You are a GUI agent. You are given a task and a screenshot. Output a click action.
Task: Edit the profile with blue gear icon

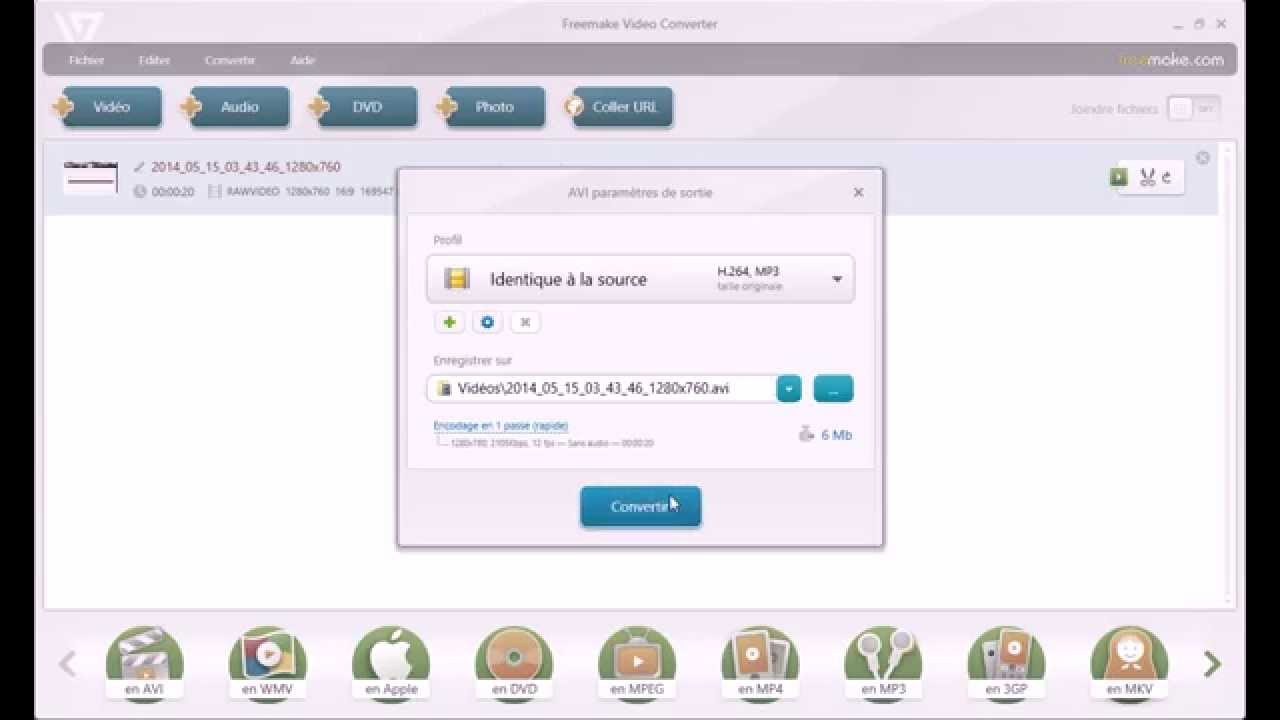click(487, 322)
